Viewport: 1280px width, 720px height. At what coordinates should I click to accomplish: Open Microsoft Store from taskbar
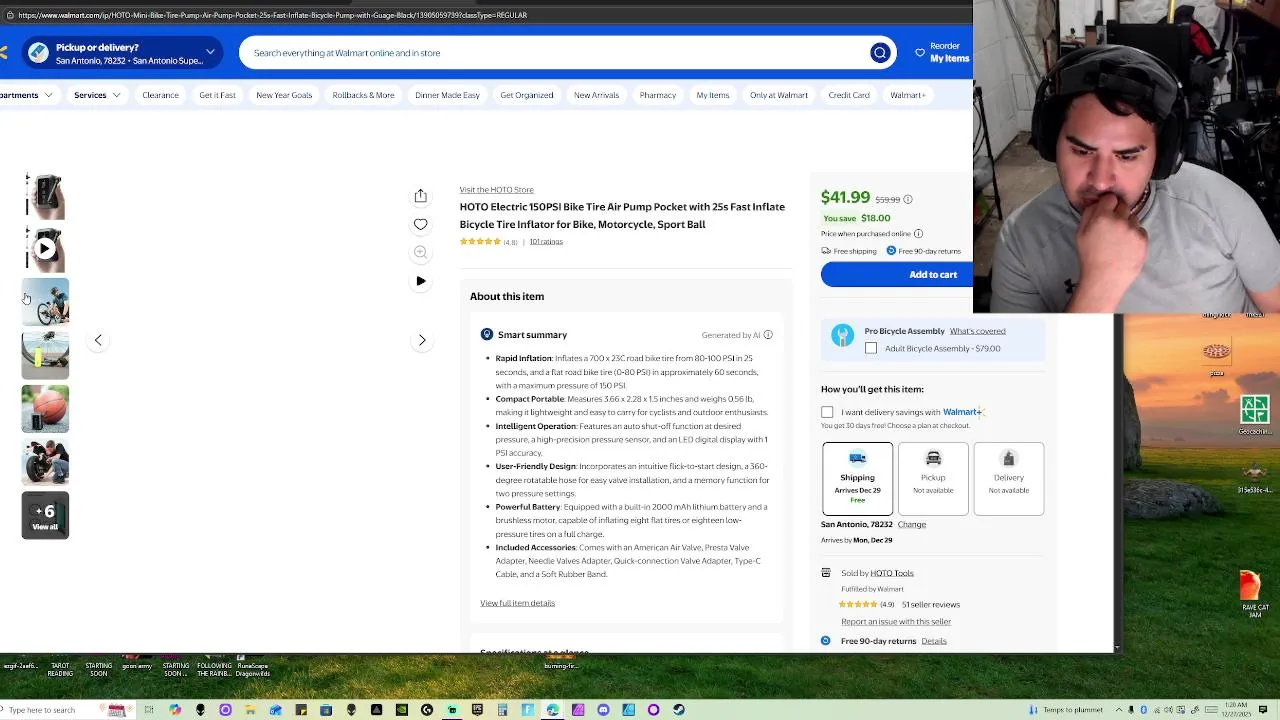326,710
